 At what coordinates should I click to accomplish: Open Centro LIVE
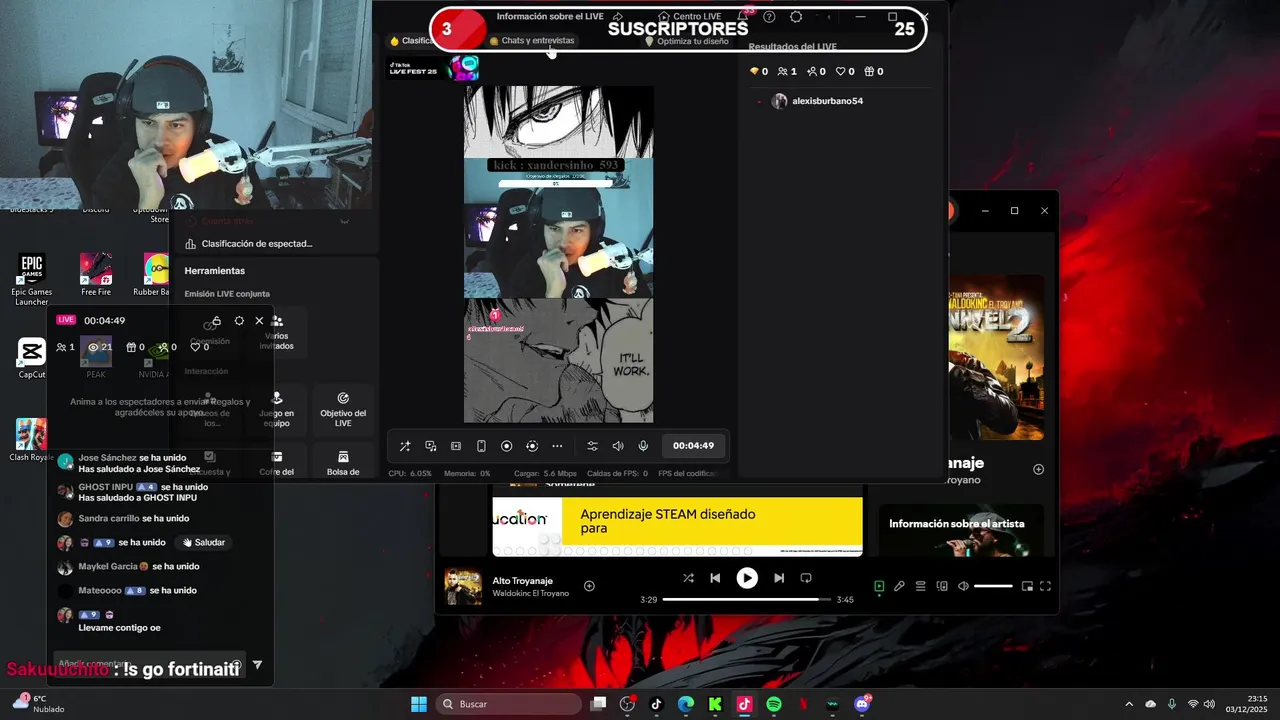pyautogui.click(x=689, y=16)
